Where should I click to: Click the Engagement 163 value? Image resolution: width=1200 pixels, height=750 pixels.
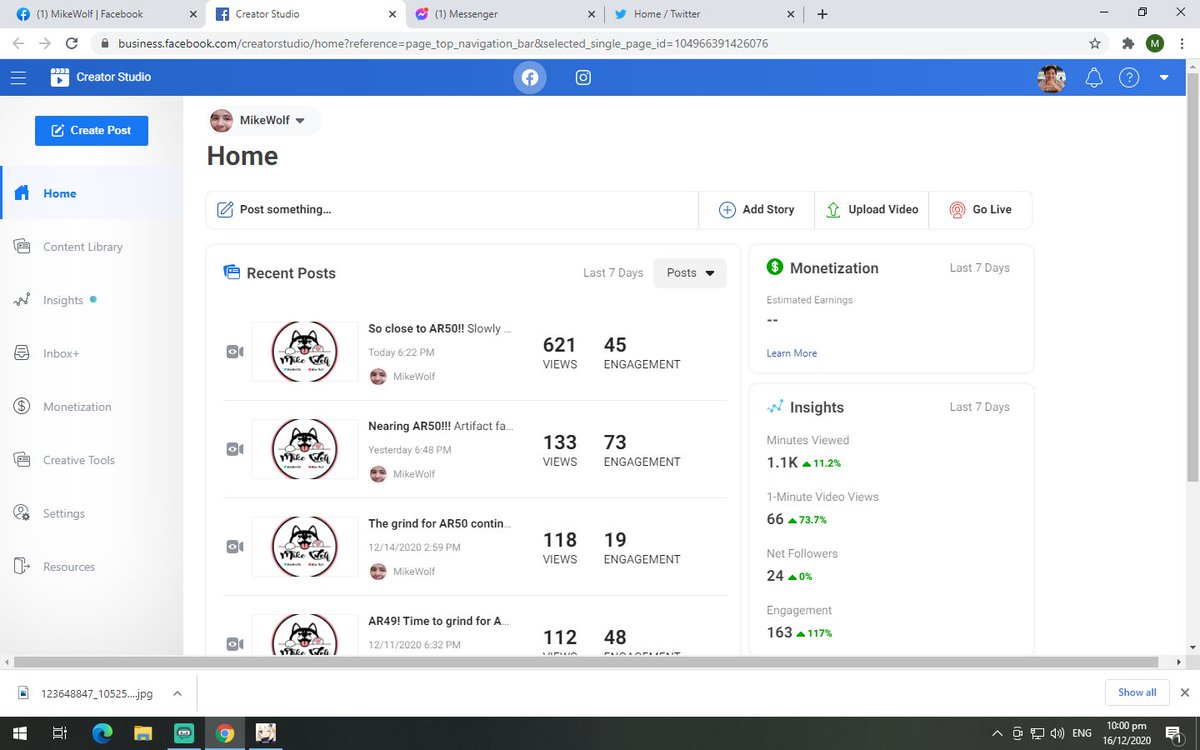click(780, 633)
